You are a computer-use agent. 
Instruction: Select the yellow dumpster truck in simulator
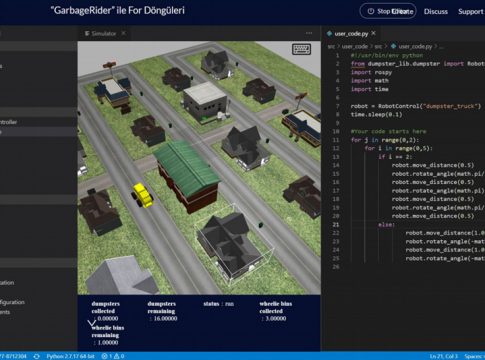tap(142, 195)
